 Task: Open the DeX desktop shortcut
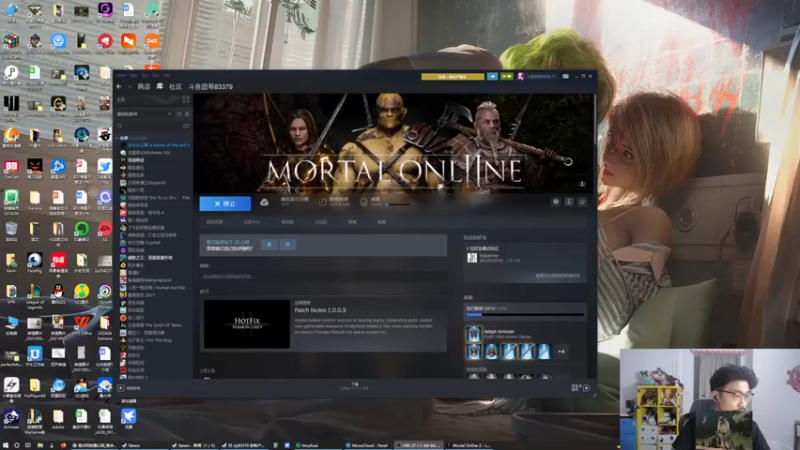(152, 44)
